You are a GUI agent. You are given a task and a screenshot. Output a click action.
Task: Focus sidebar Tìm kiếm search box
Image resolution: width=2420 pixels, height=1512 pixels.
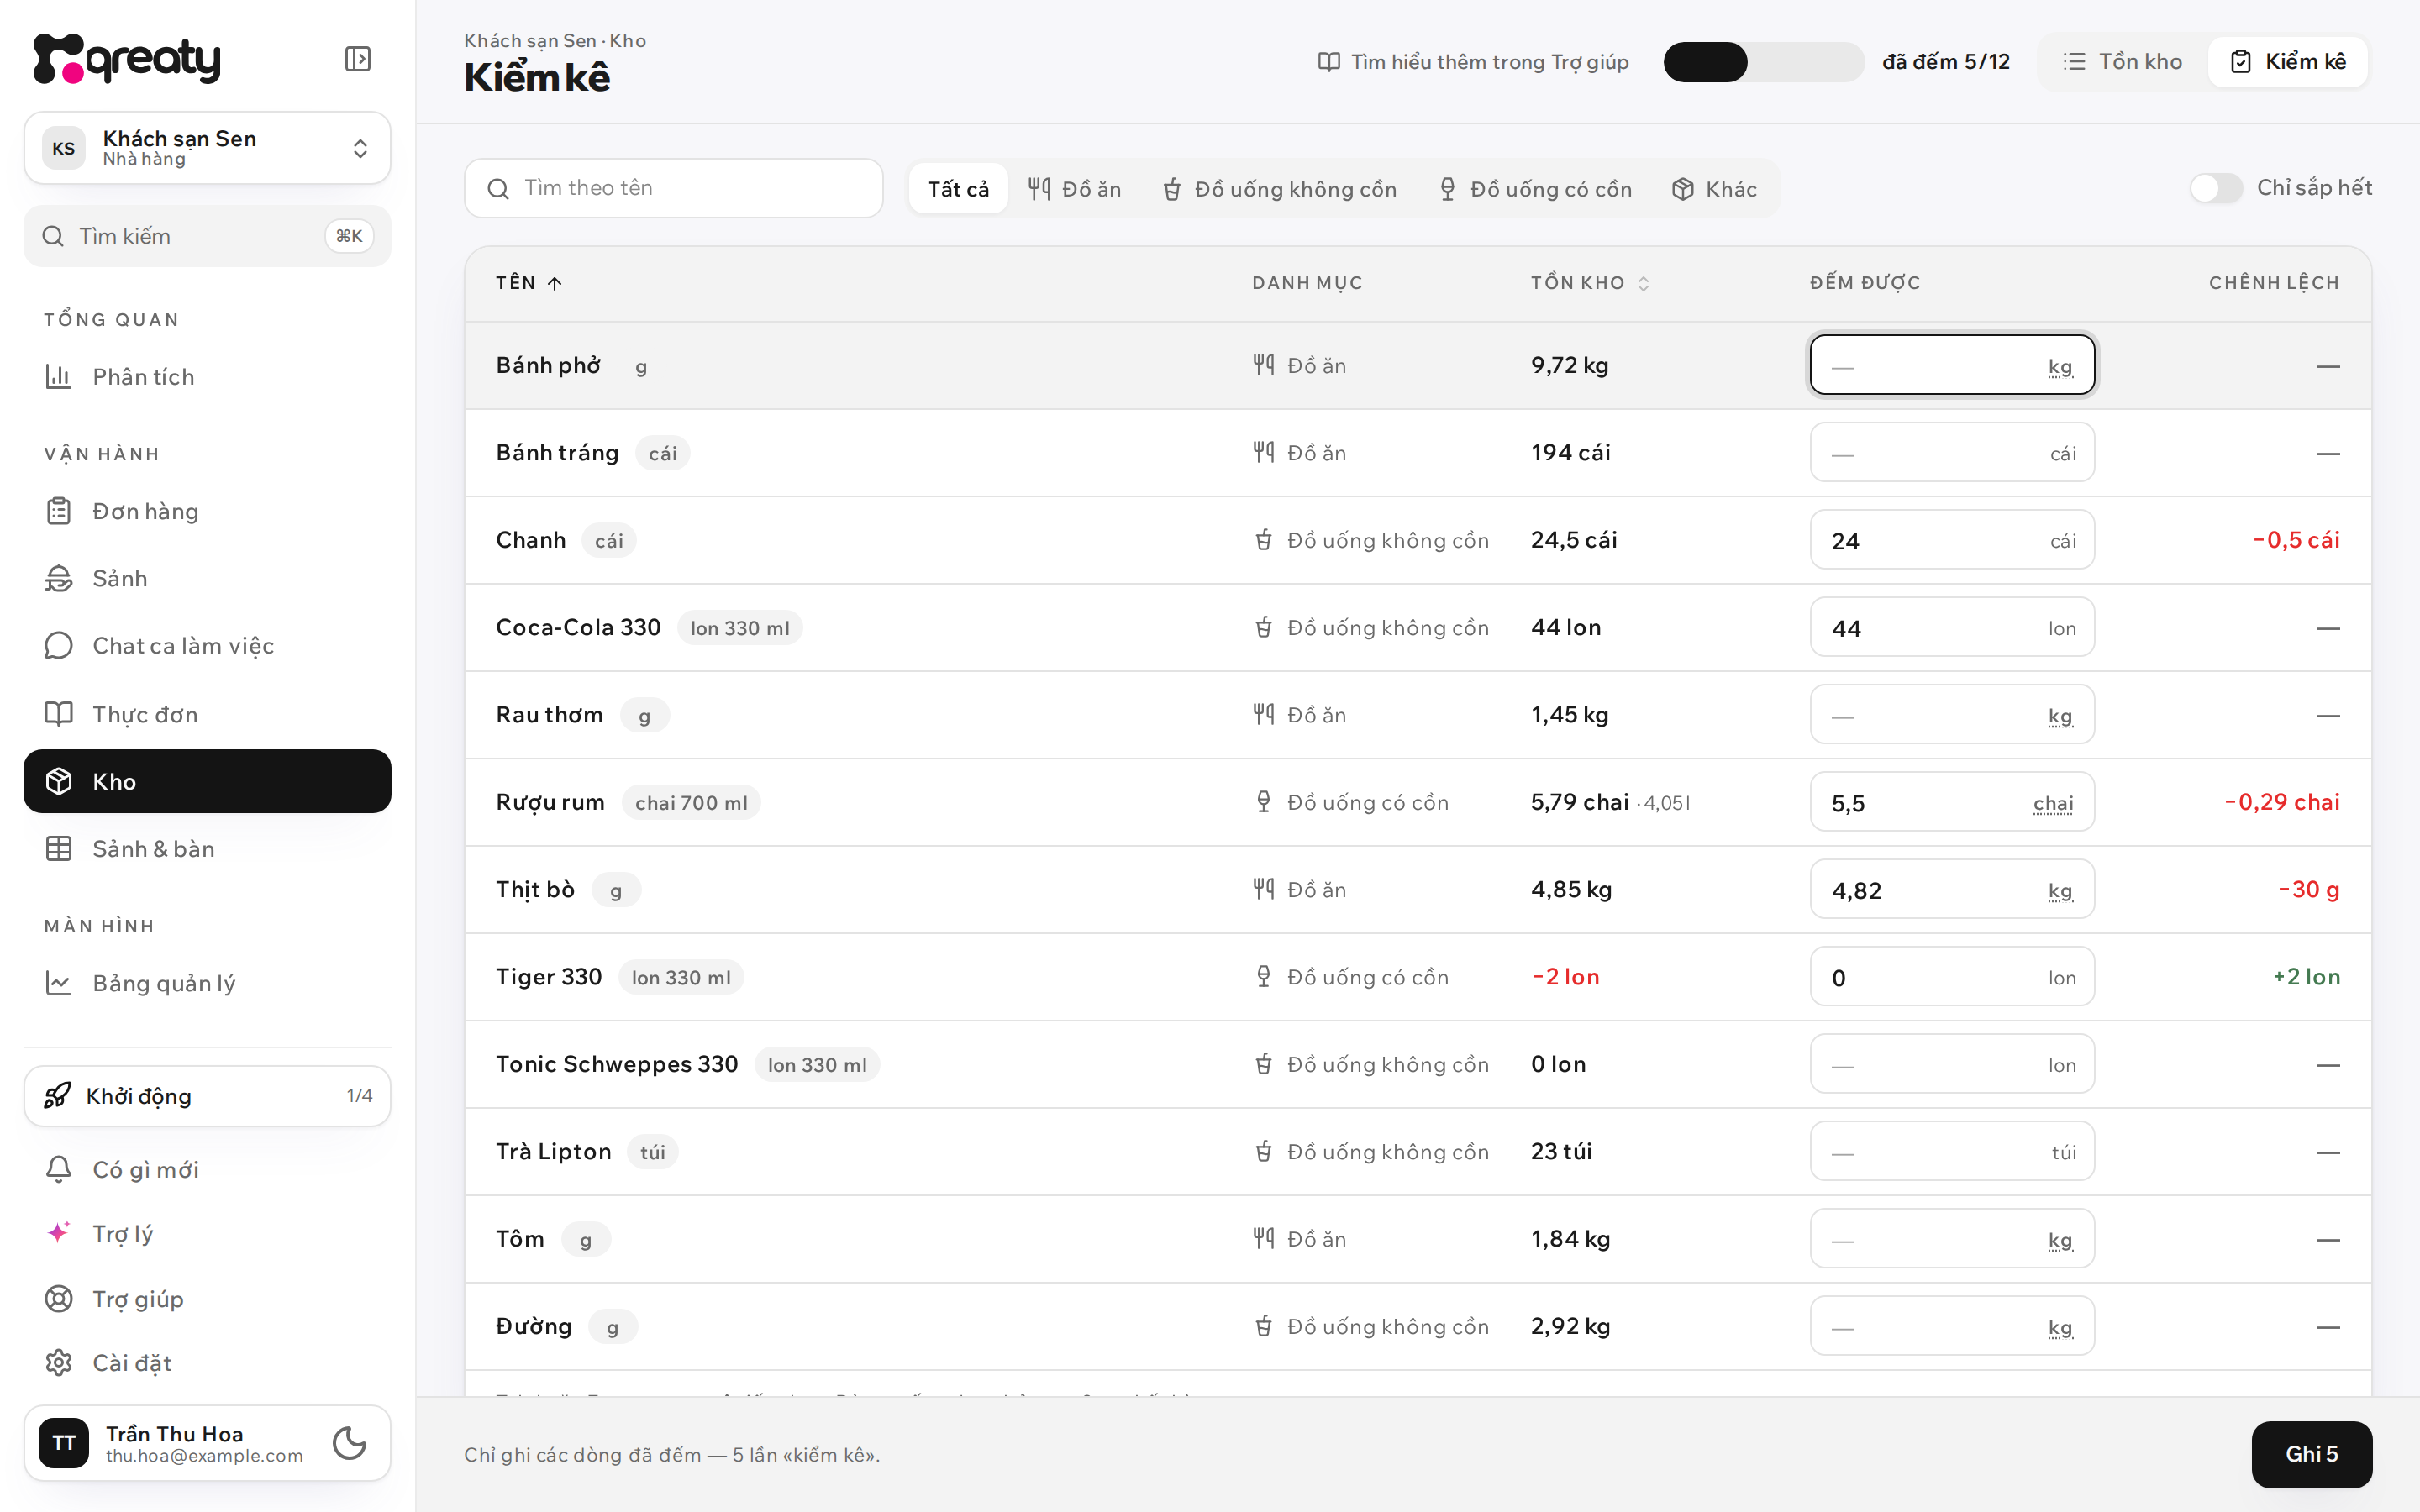click(x=207, y=236)
